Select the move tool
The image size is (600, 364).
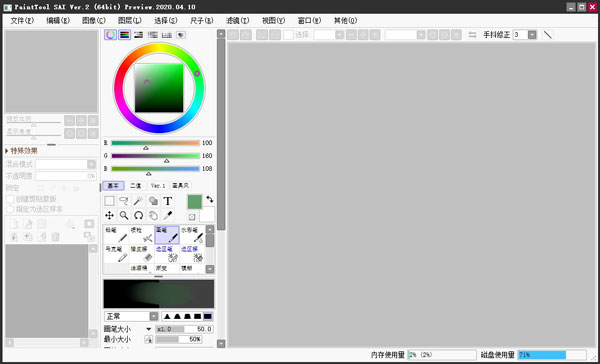pos(109,215)
